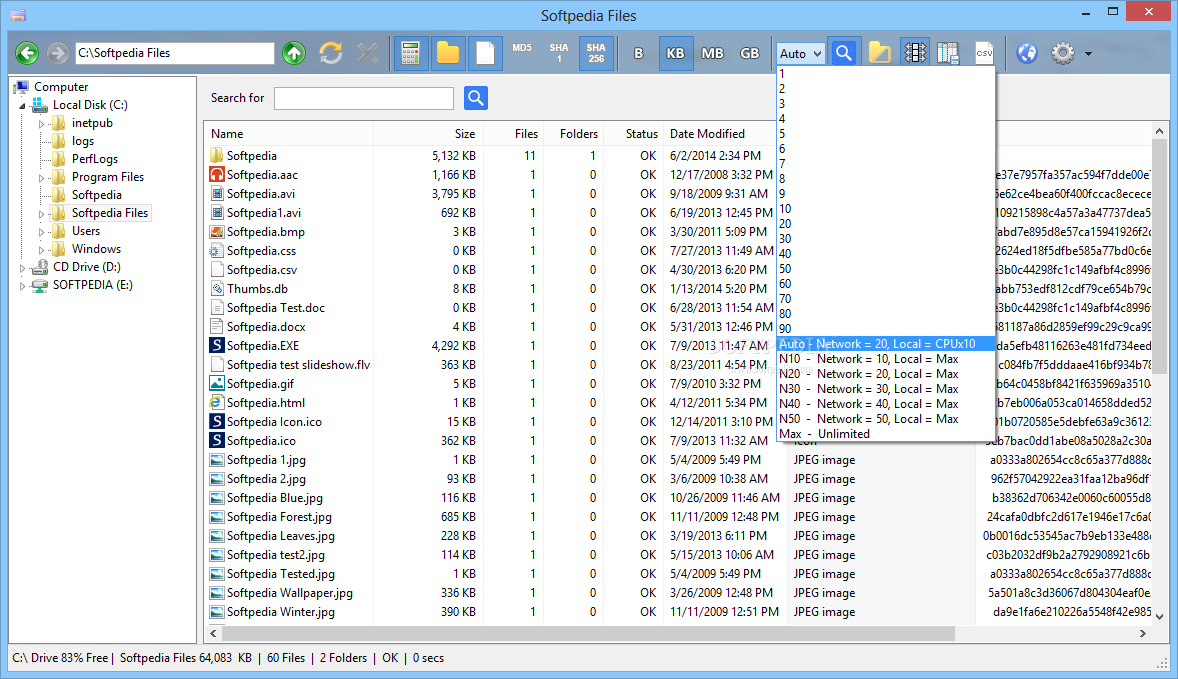Open the Auto threads combo box
Image resolution: width=1178 pixels, height=679 pixels.
800,53
